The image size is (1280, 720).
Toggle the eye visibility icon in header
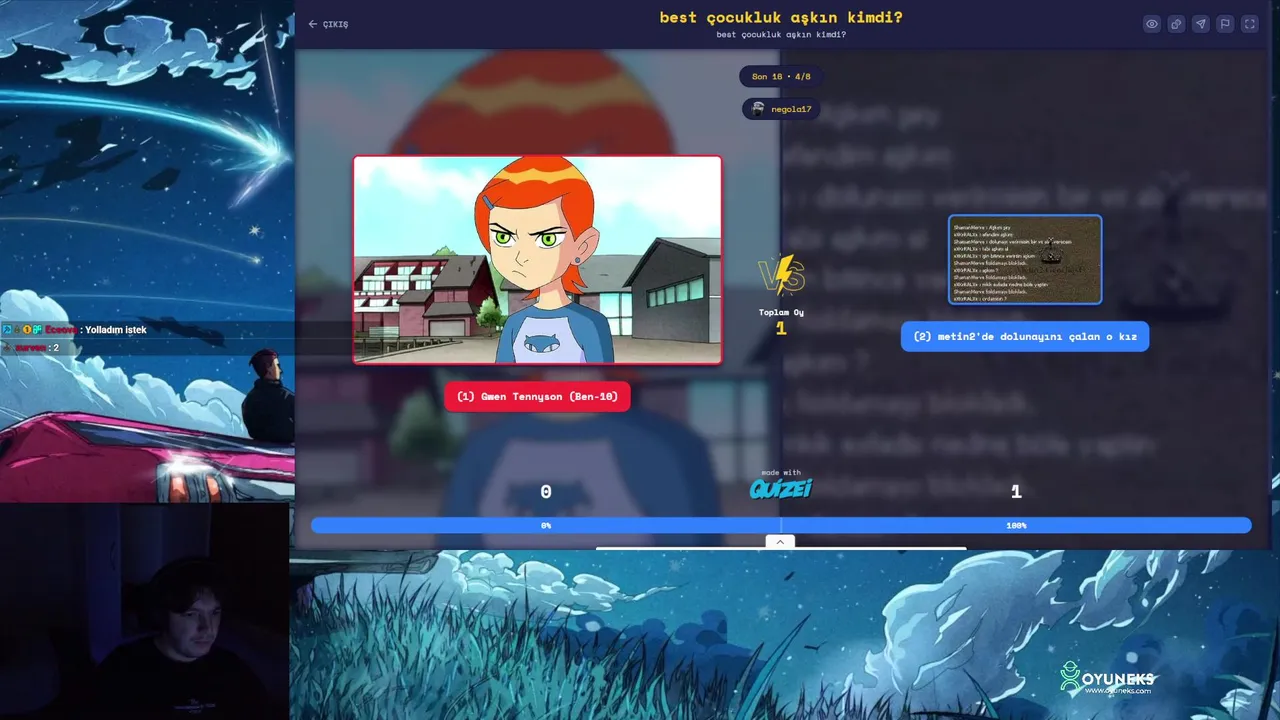pos(1152,24)
